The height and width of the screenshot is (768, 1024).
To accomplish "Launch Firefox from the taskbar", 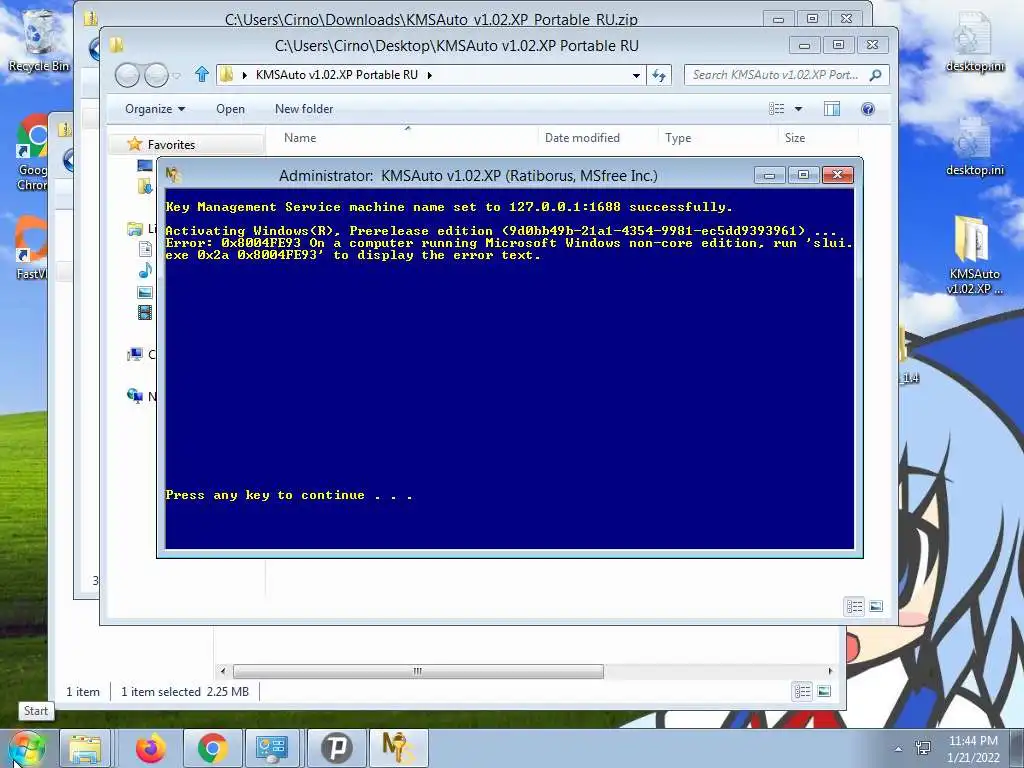I will tap(151, 748).
